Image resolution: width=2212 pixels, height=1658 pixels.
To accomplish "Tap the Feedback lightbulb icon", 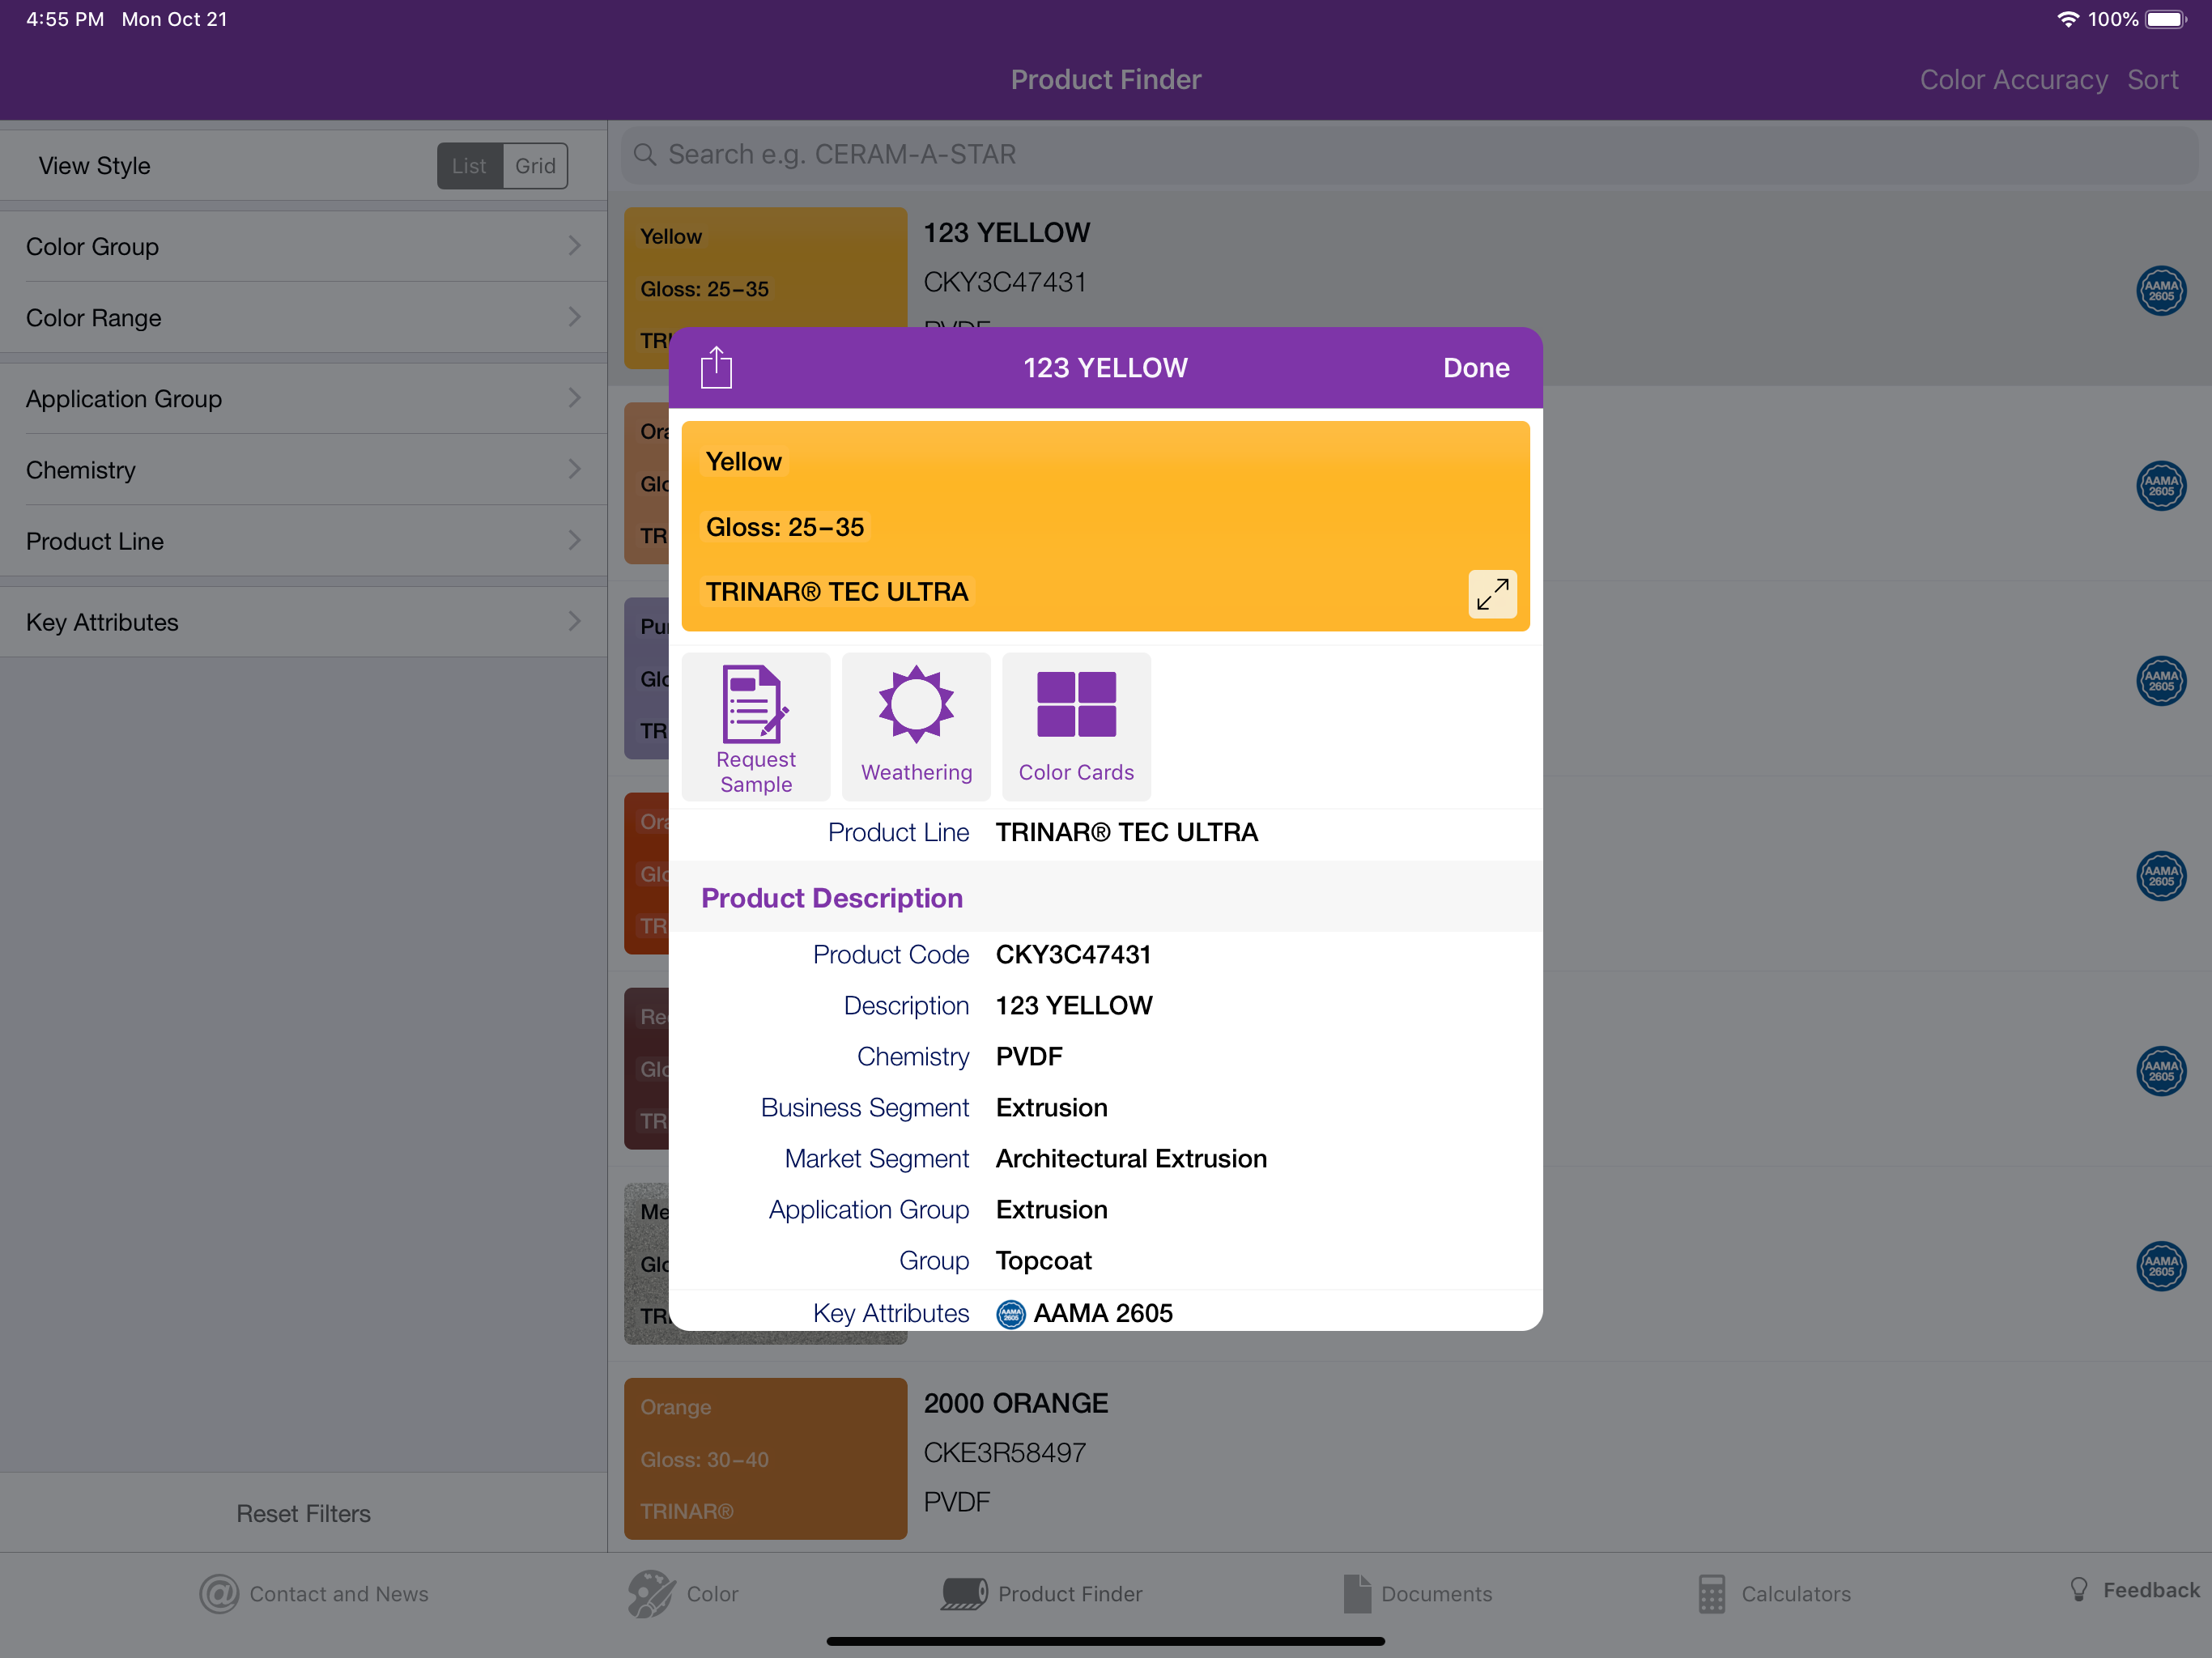I will point(2079,1589).
